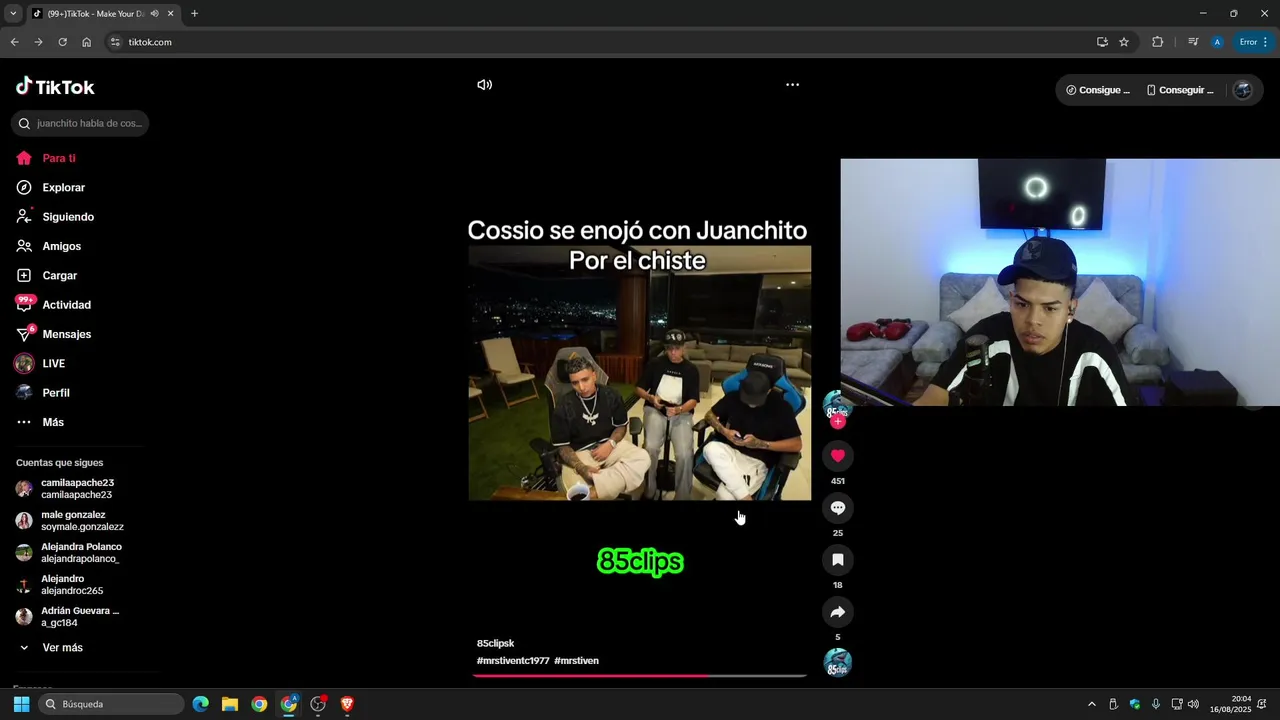Viewport: 1280px width, 720px height.
Task: Open the video's three-dot options menu
Action: coord(792,85)
